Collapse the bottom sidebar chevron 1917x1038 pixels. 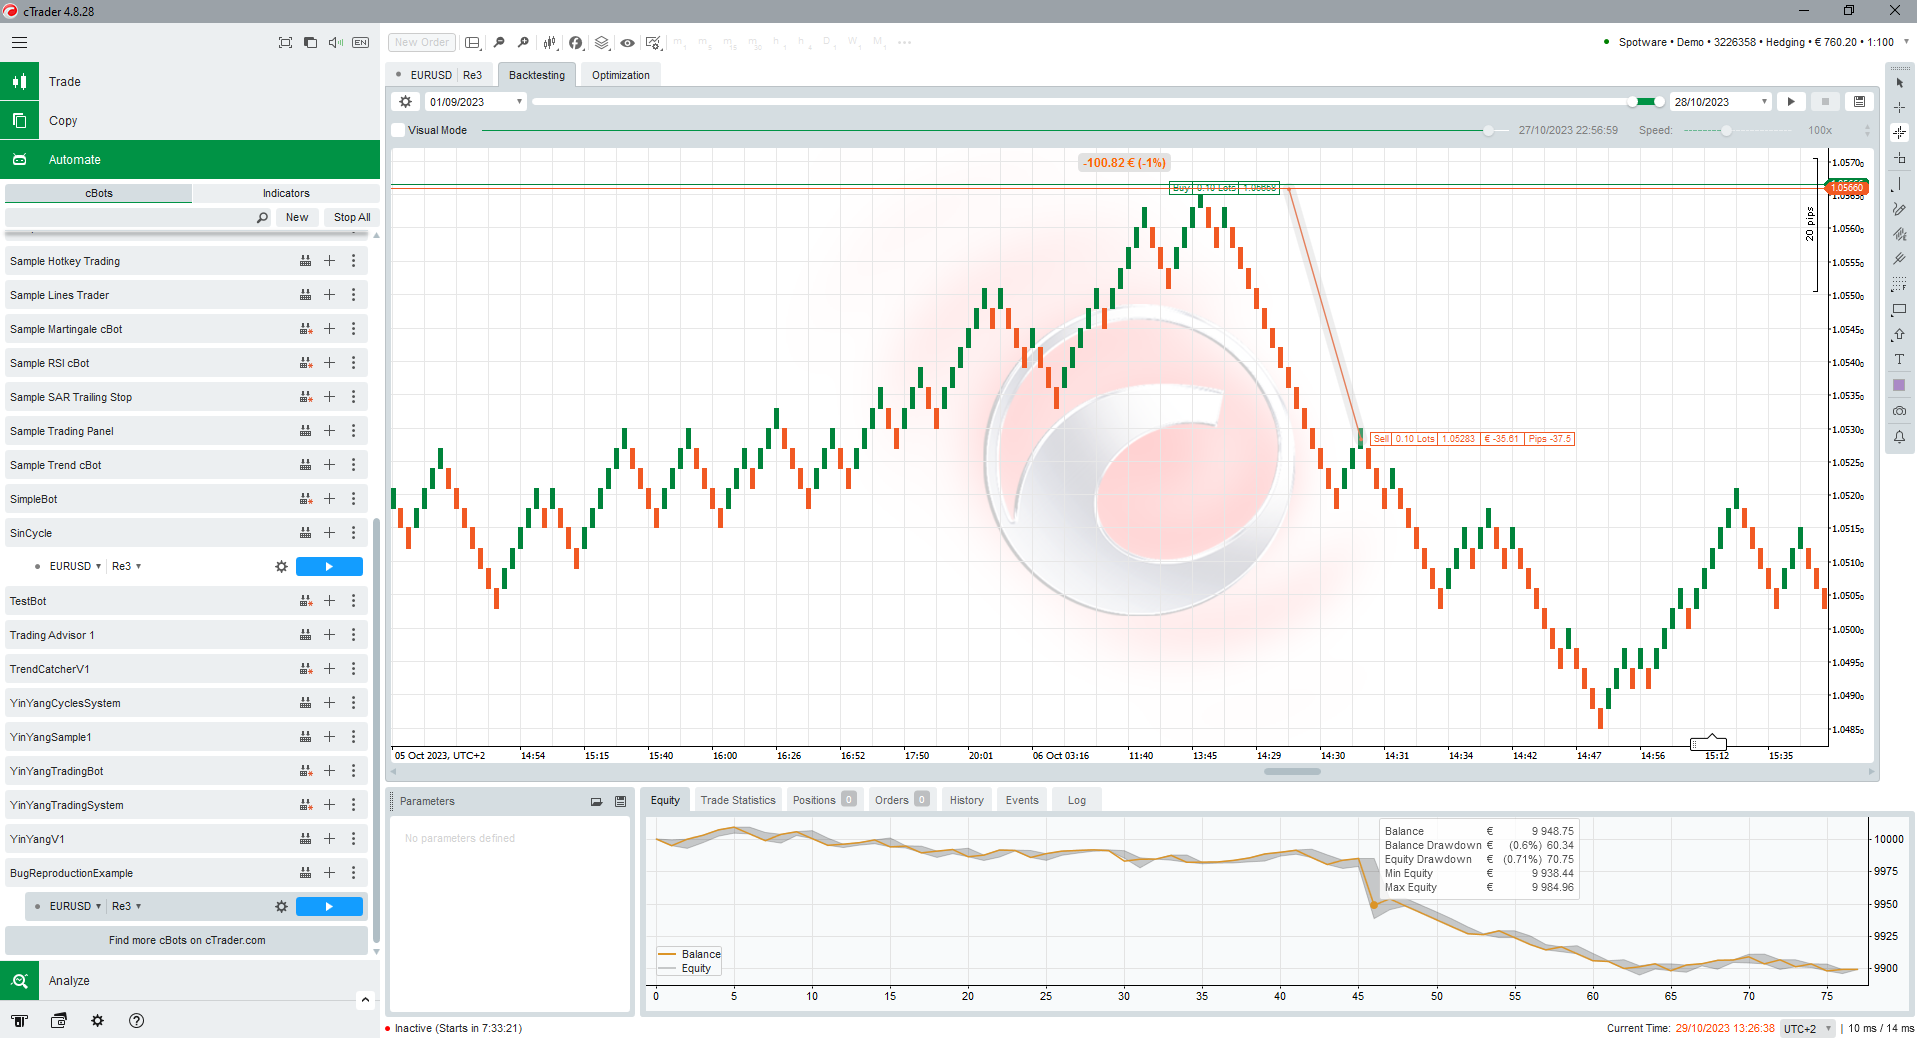click(x=365, y=999)
